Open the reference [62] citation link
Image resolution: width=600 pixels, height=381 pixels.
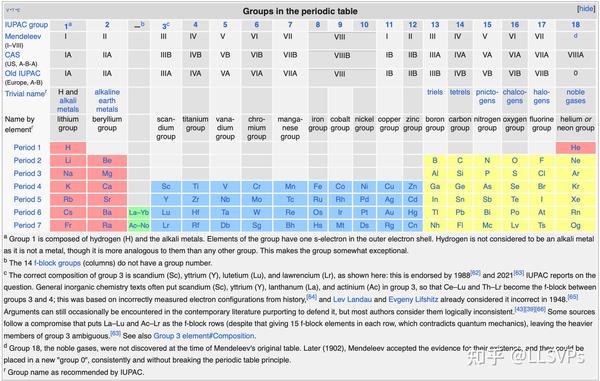(x=475, y=273)
